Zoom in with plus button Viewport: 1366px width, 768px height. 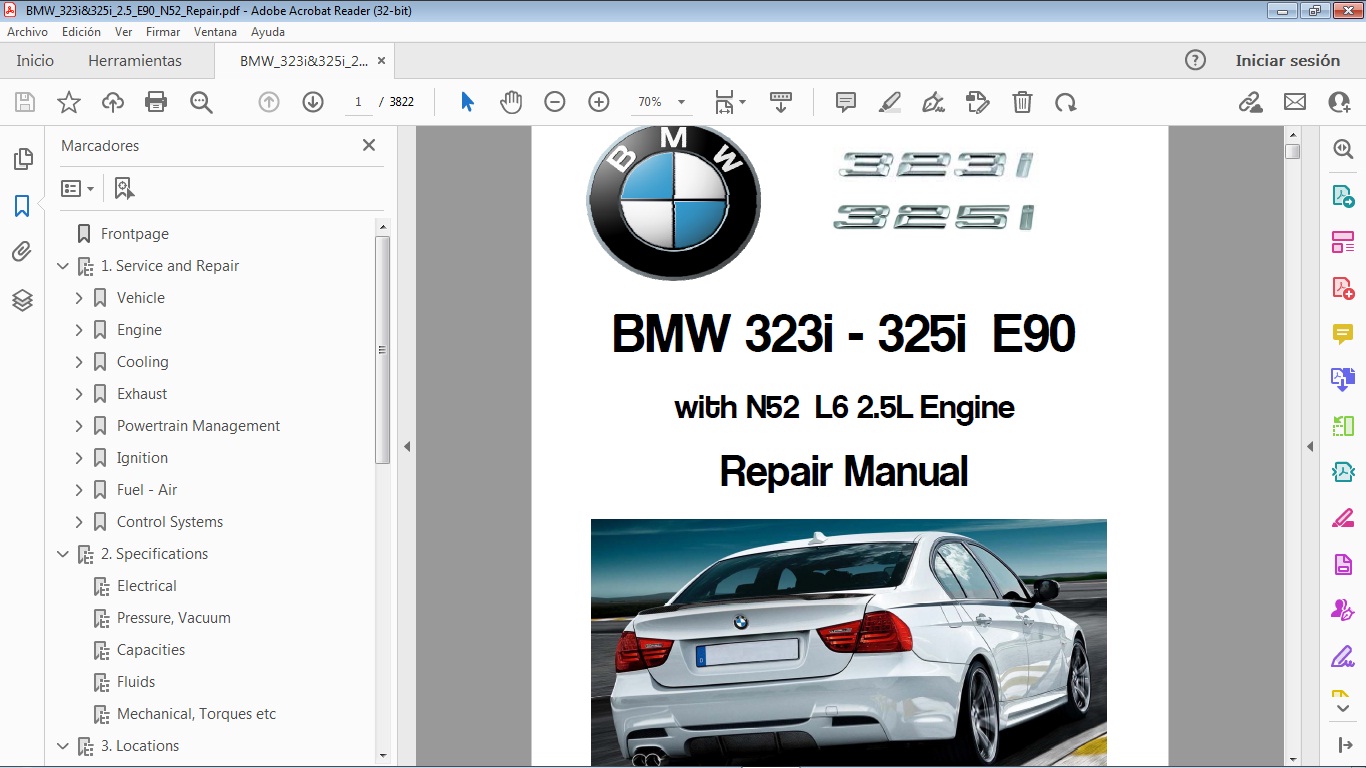(599, 102)
